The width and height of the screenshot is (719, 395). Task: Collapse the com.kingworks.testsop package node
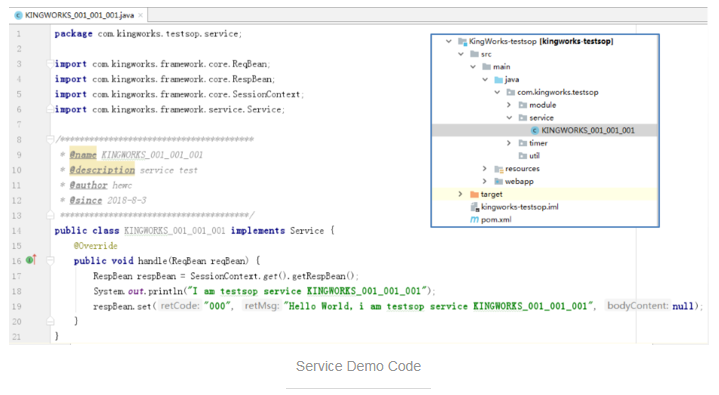[x=497, y=92]
